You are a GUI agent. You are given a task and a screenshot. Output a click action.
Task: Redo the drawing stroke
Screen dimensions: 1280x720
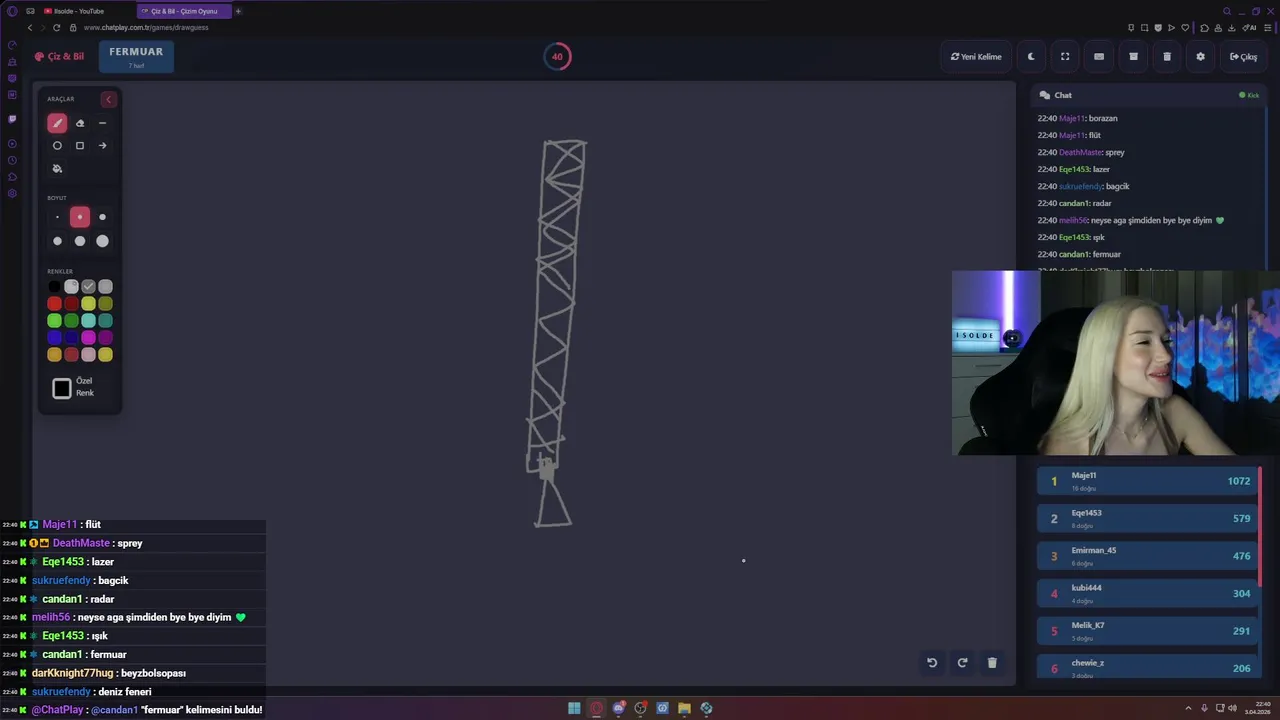coord(962,662)
